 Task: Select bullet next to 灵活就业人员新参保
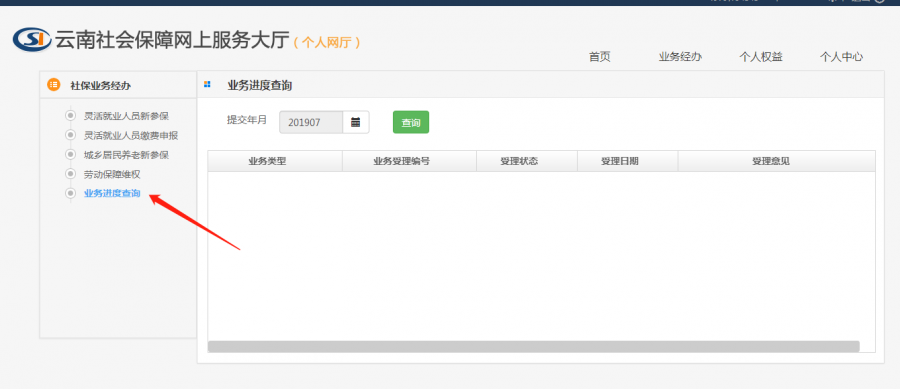(x=71, y=115)
